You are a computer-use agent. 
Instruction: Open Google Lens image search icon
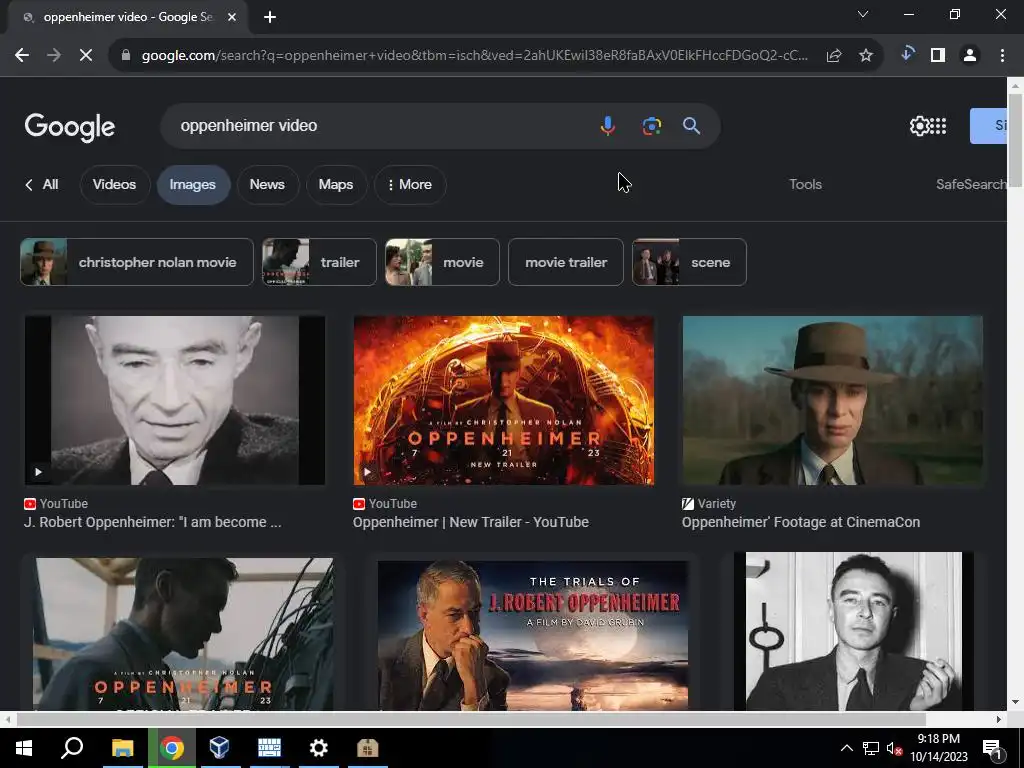651,125
